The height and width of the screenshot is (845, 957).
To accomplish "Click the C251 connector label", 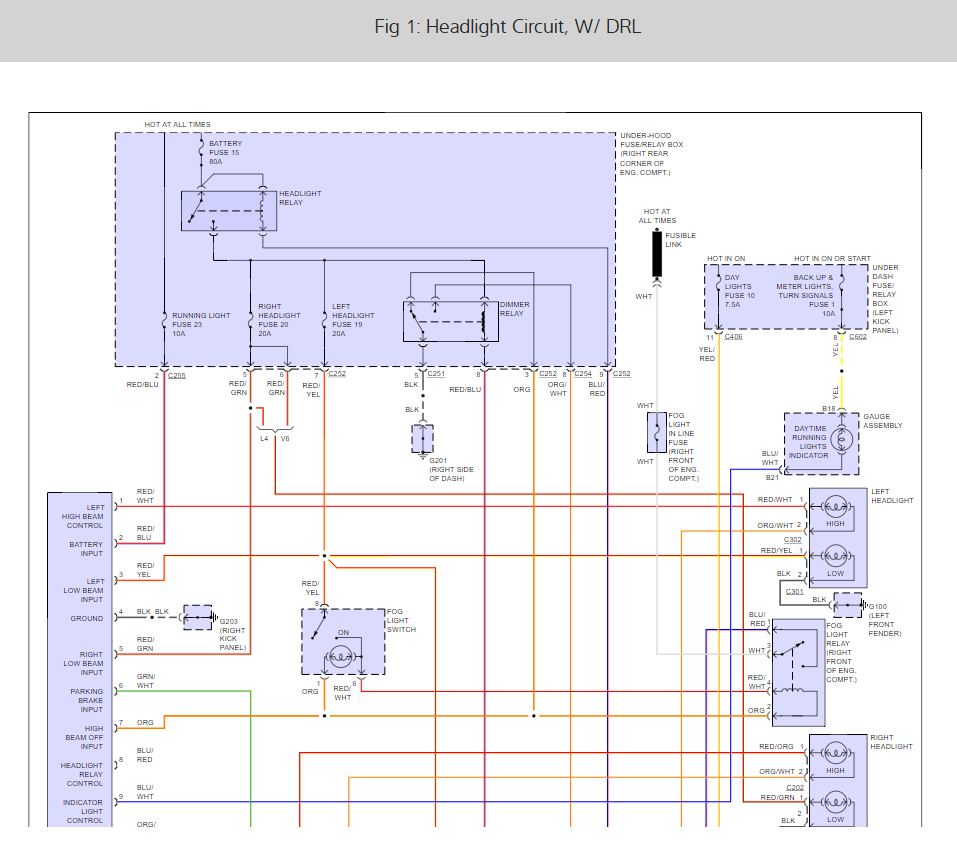I will (x=436, y=374).
